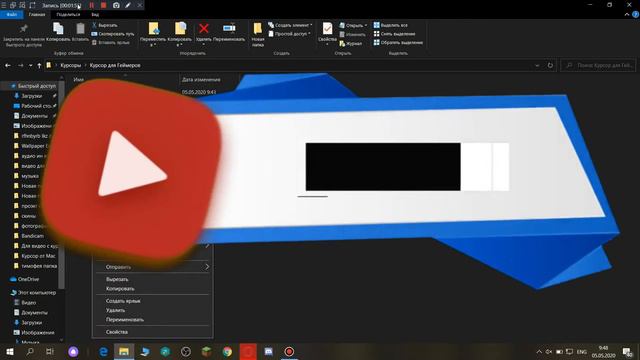This screenshot has width=640, height=360.
Task: Click the navigation pane vertical scrollbar
Action: [x=61, y=184]
